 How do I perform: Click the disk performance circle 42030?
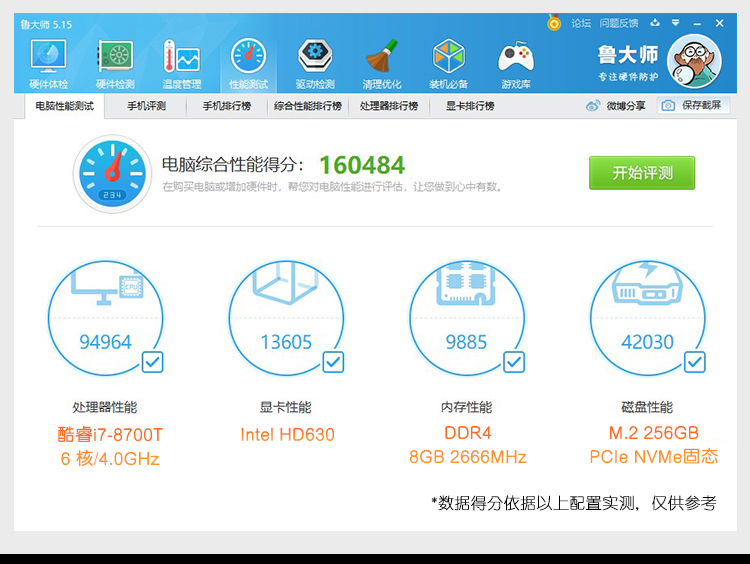[647, 318]
